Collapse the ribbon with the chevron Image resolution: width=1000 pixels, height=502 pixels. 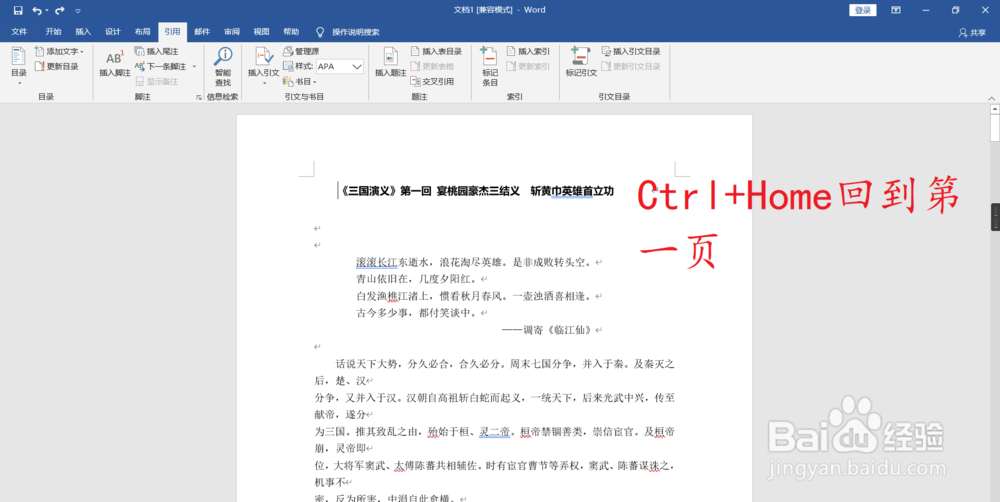991,98
